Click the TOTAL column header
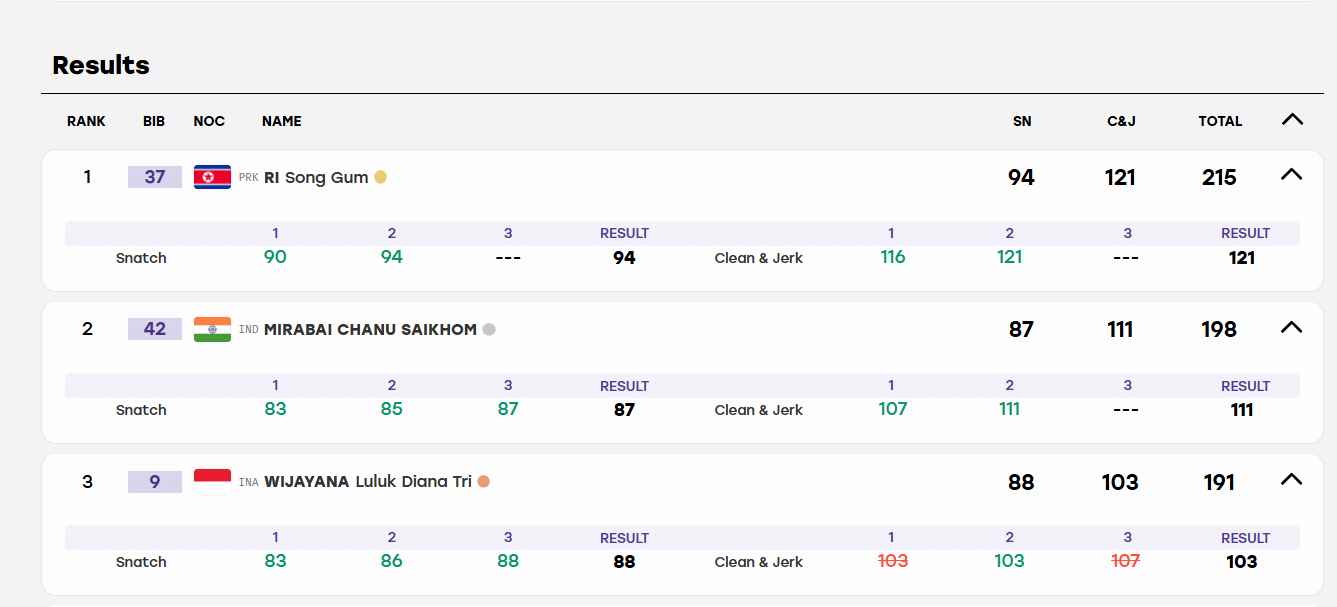 (1220, 121)
